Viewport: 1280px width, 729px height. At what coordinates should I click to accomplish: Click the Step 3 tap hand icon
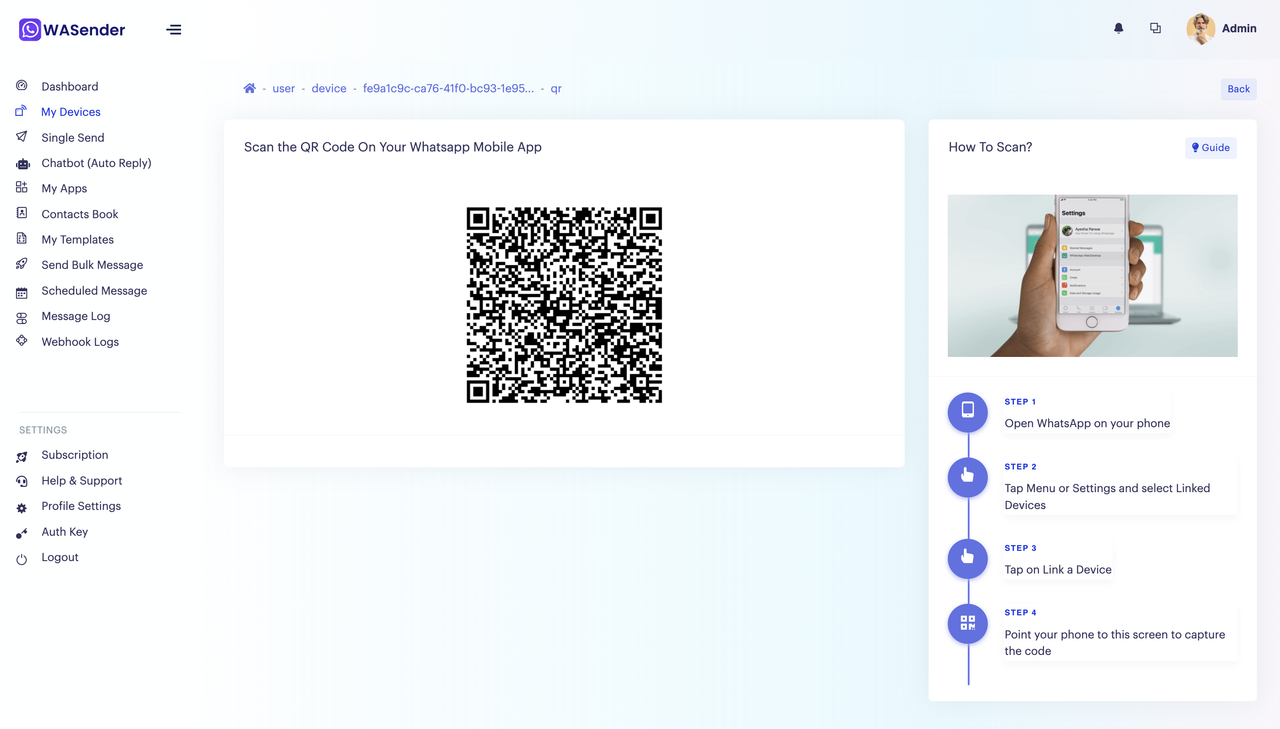pos(968,558)
